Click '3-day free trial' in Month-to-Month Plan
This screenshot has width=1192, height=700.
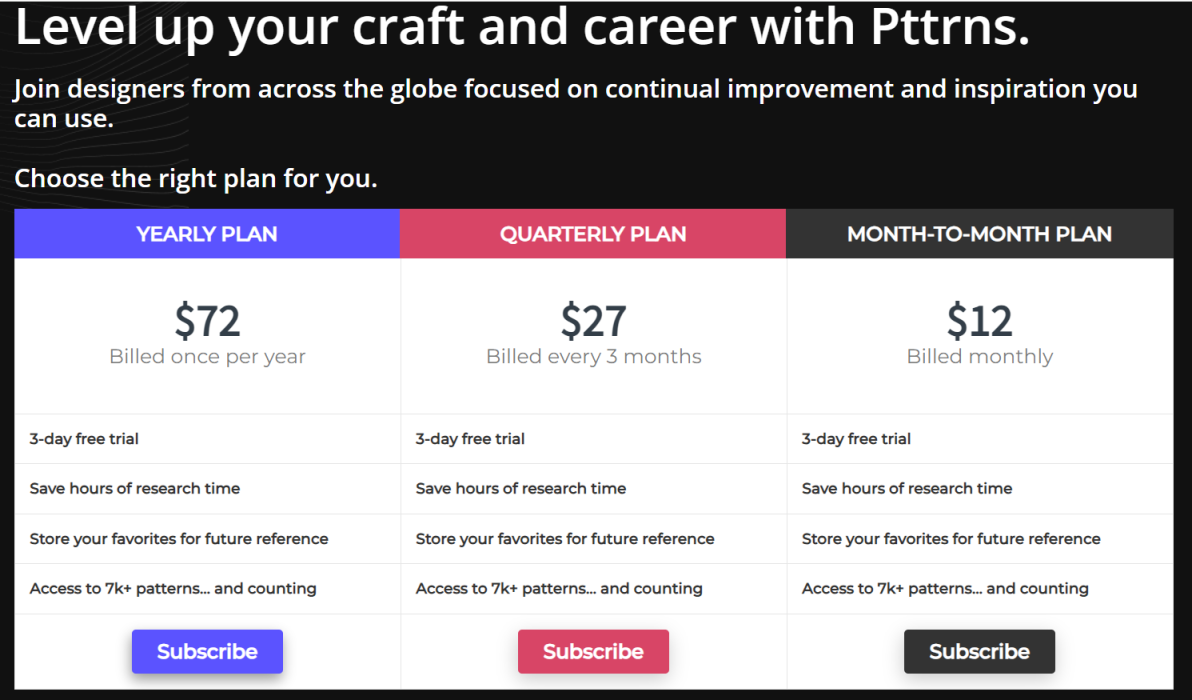(x=856, y=439)
